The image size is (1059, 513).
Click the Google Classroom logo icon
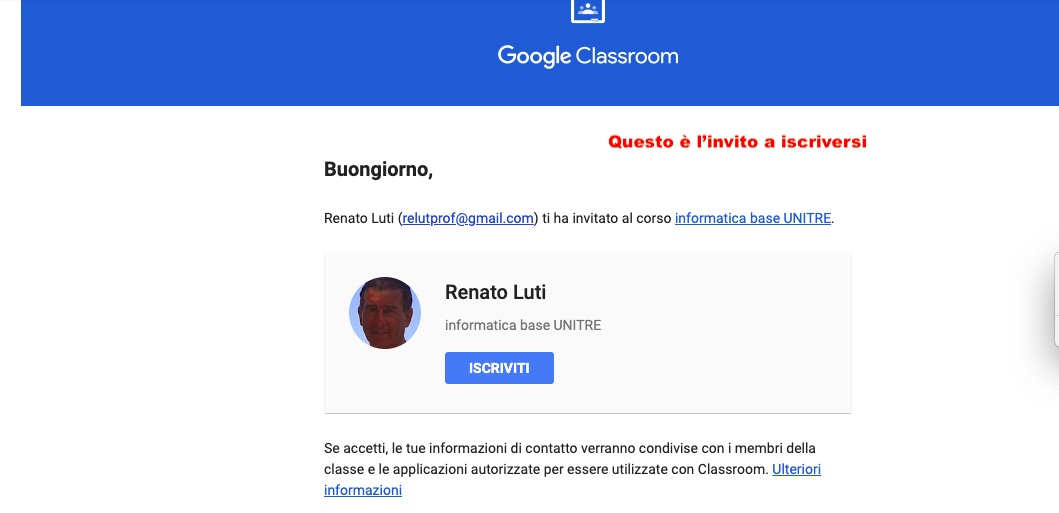pyautogui.click(x=588, y=10)
